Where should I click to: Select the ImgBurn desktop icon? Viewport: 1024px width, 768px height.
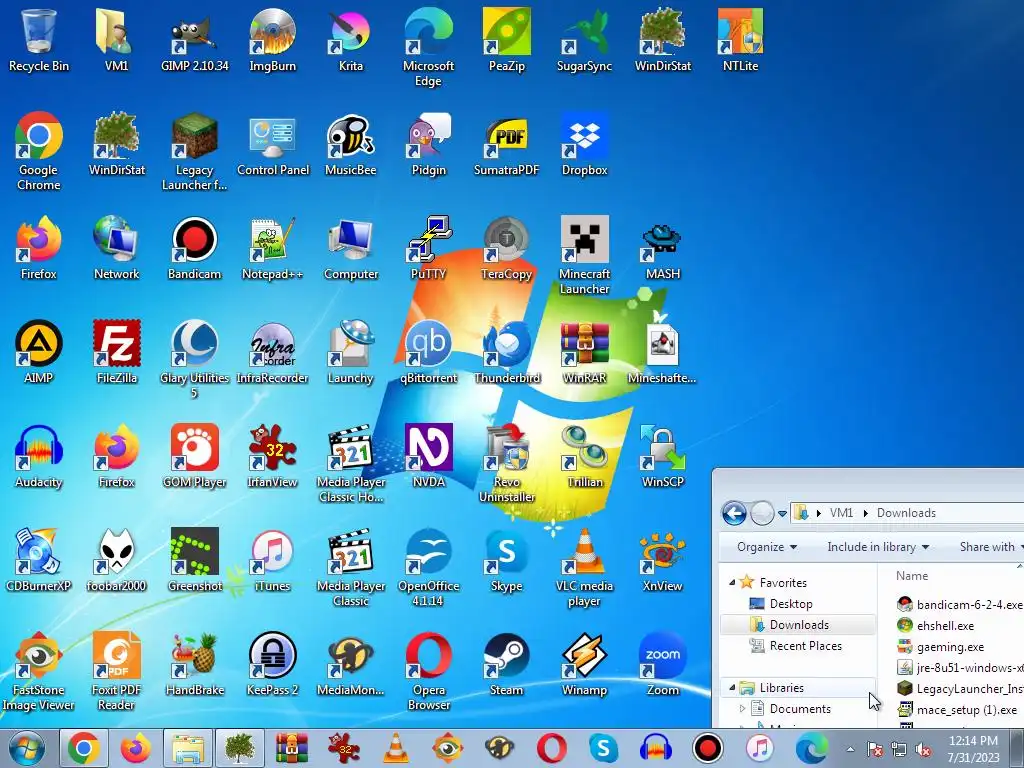(x=272, y=39)
